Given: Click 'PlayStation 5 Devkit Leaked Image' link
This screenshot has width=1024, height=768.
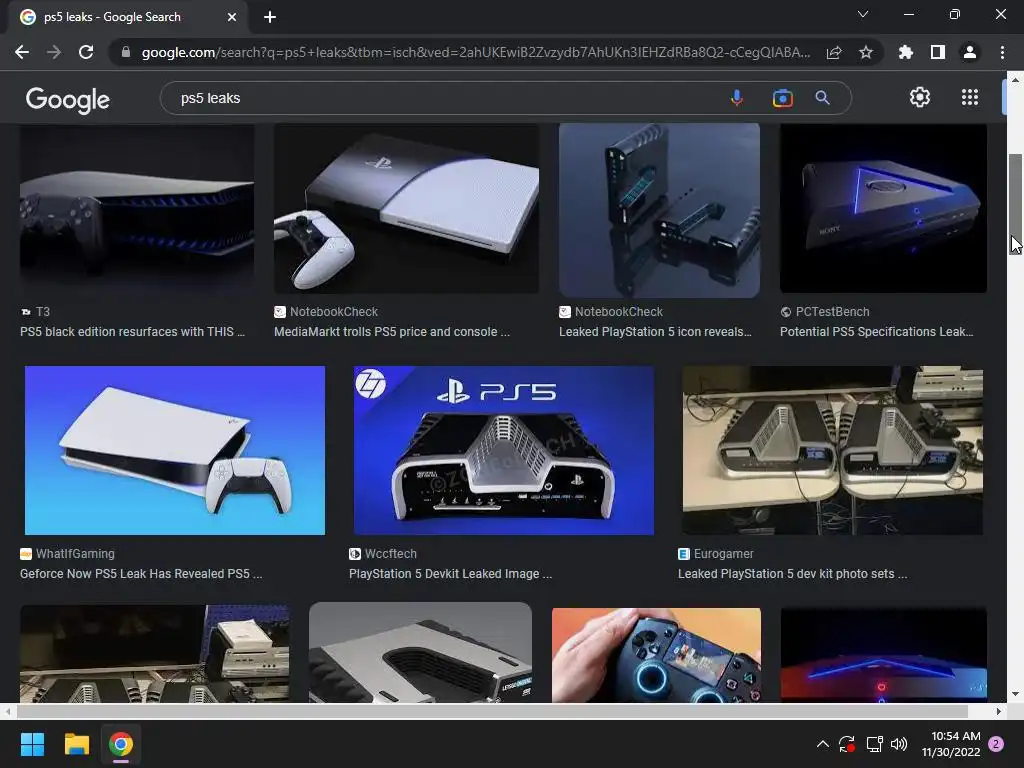Looking at the screenshot, I should 450,573.
